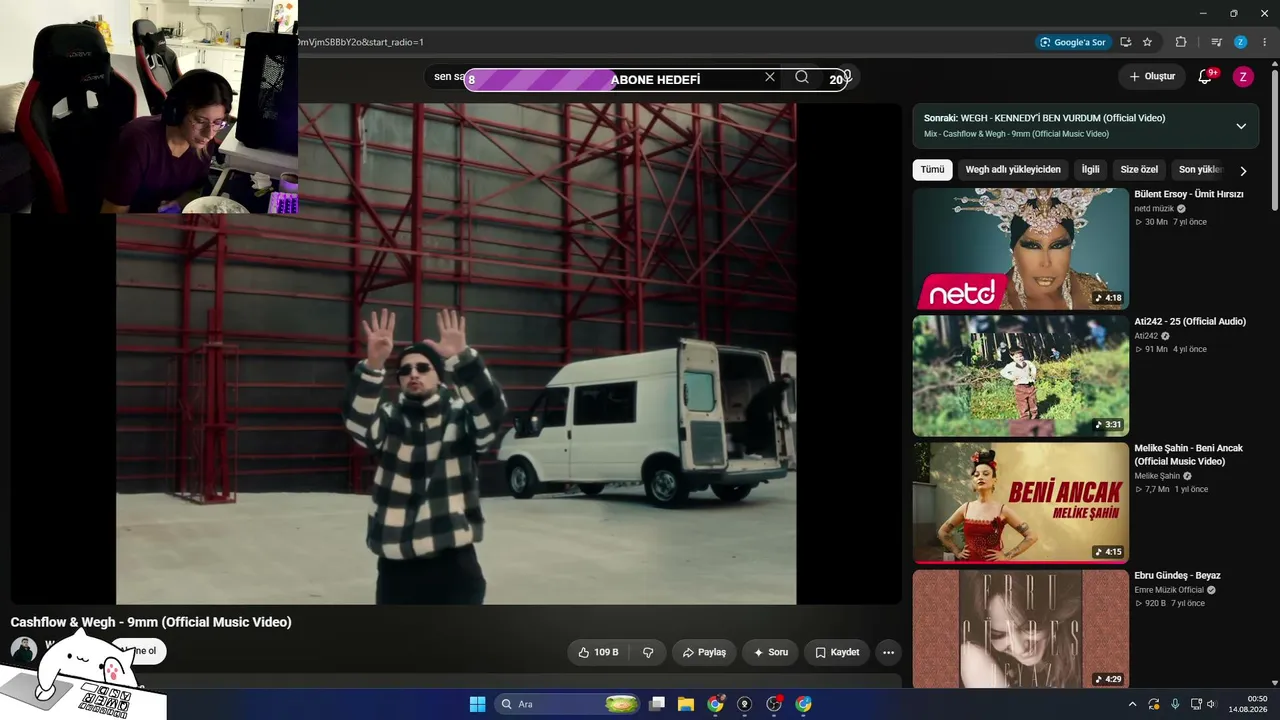Open the netd müzik channel name
The width and height of the screenshot is (1280, 720).
coord(1154,209)
